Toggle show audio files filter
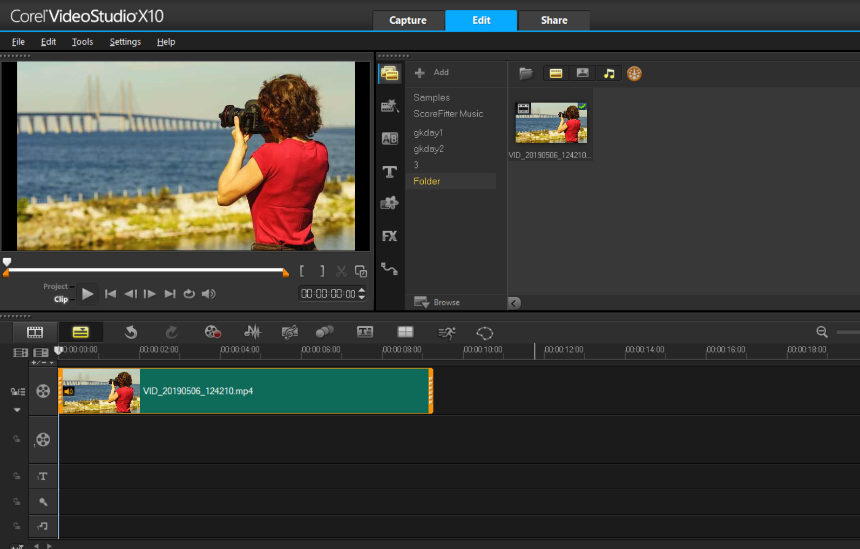 pos(609,73)
